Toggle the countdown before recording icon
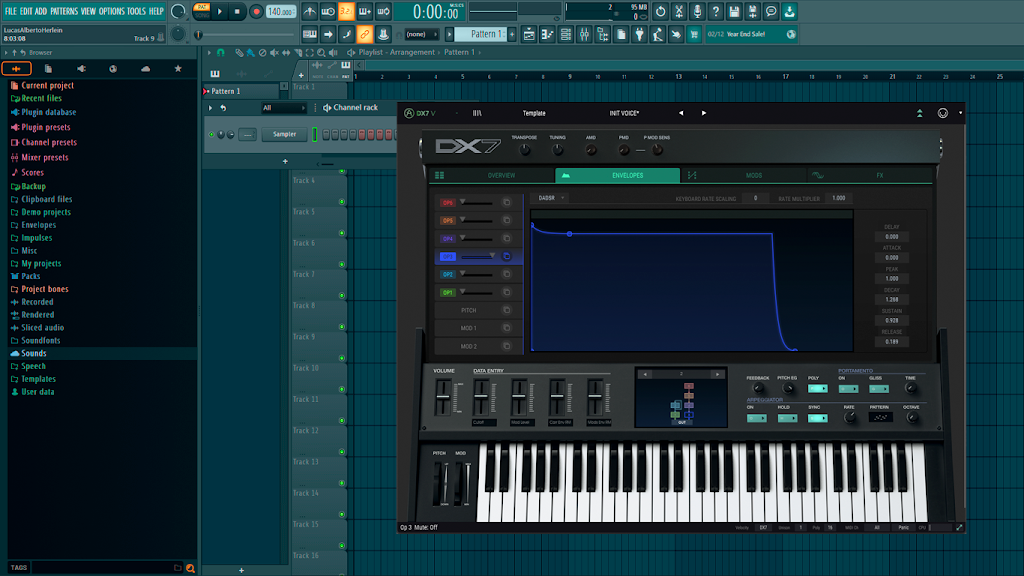Image resolution: width=1024 pixels, height=576 pixels. 346,11
